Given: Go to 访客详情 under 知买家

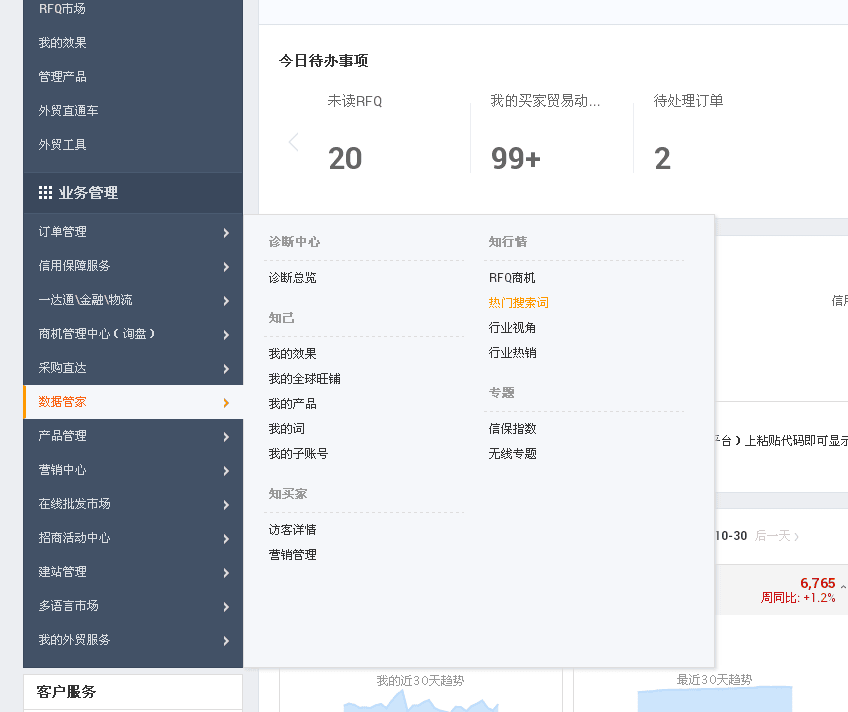Looking at the screenshot, I should tap(292, 530).
